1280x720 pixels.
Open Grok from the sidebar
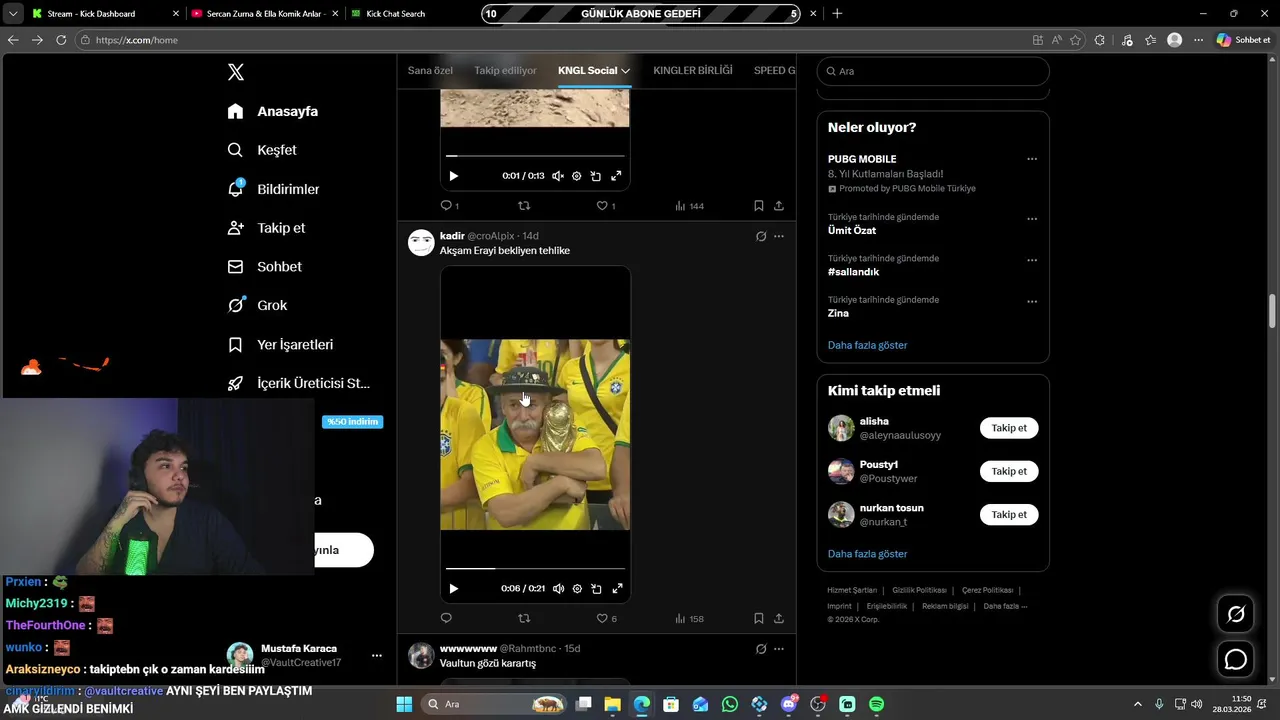pyautogui.click(x=257, y=306)
